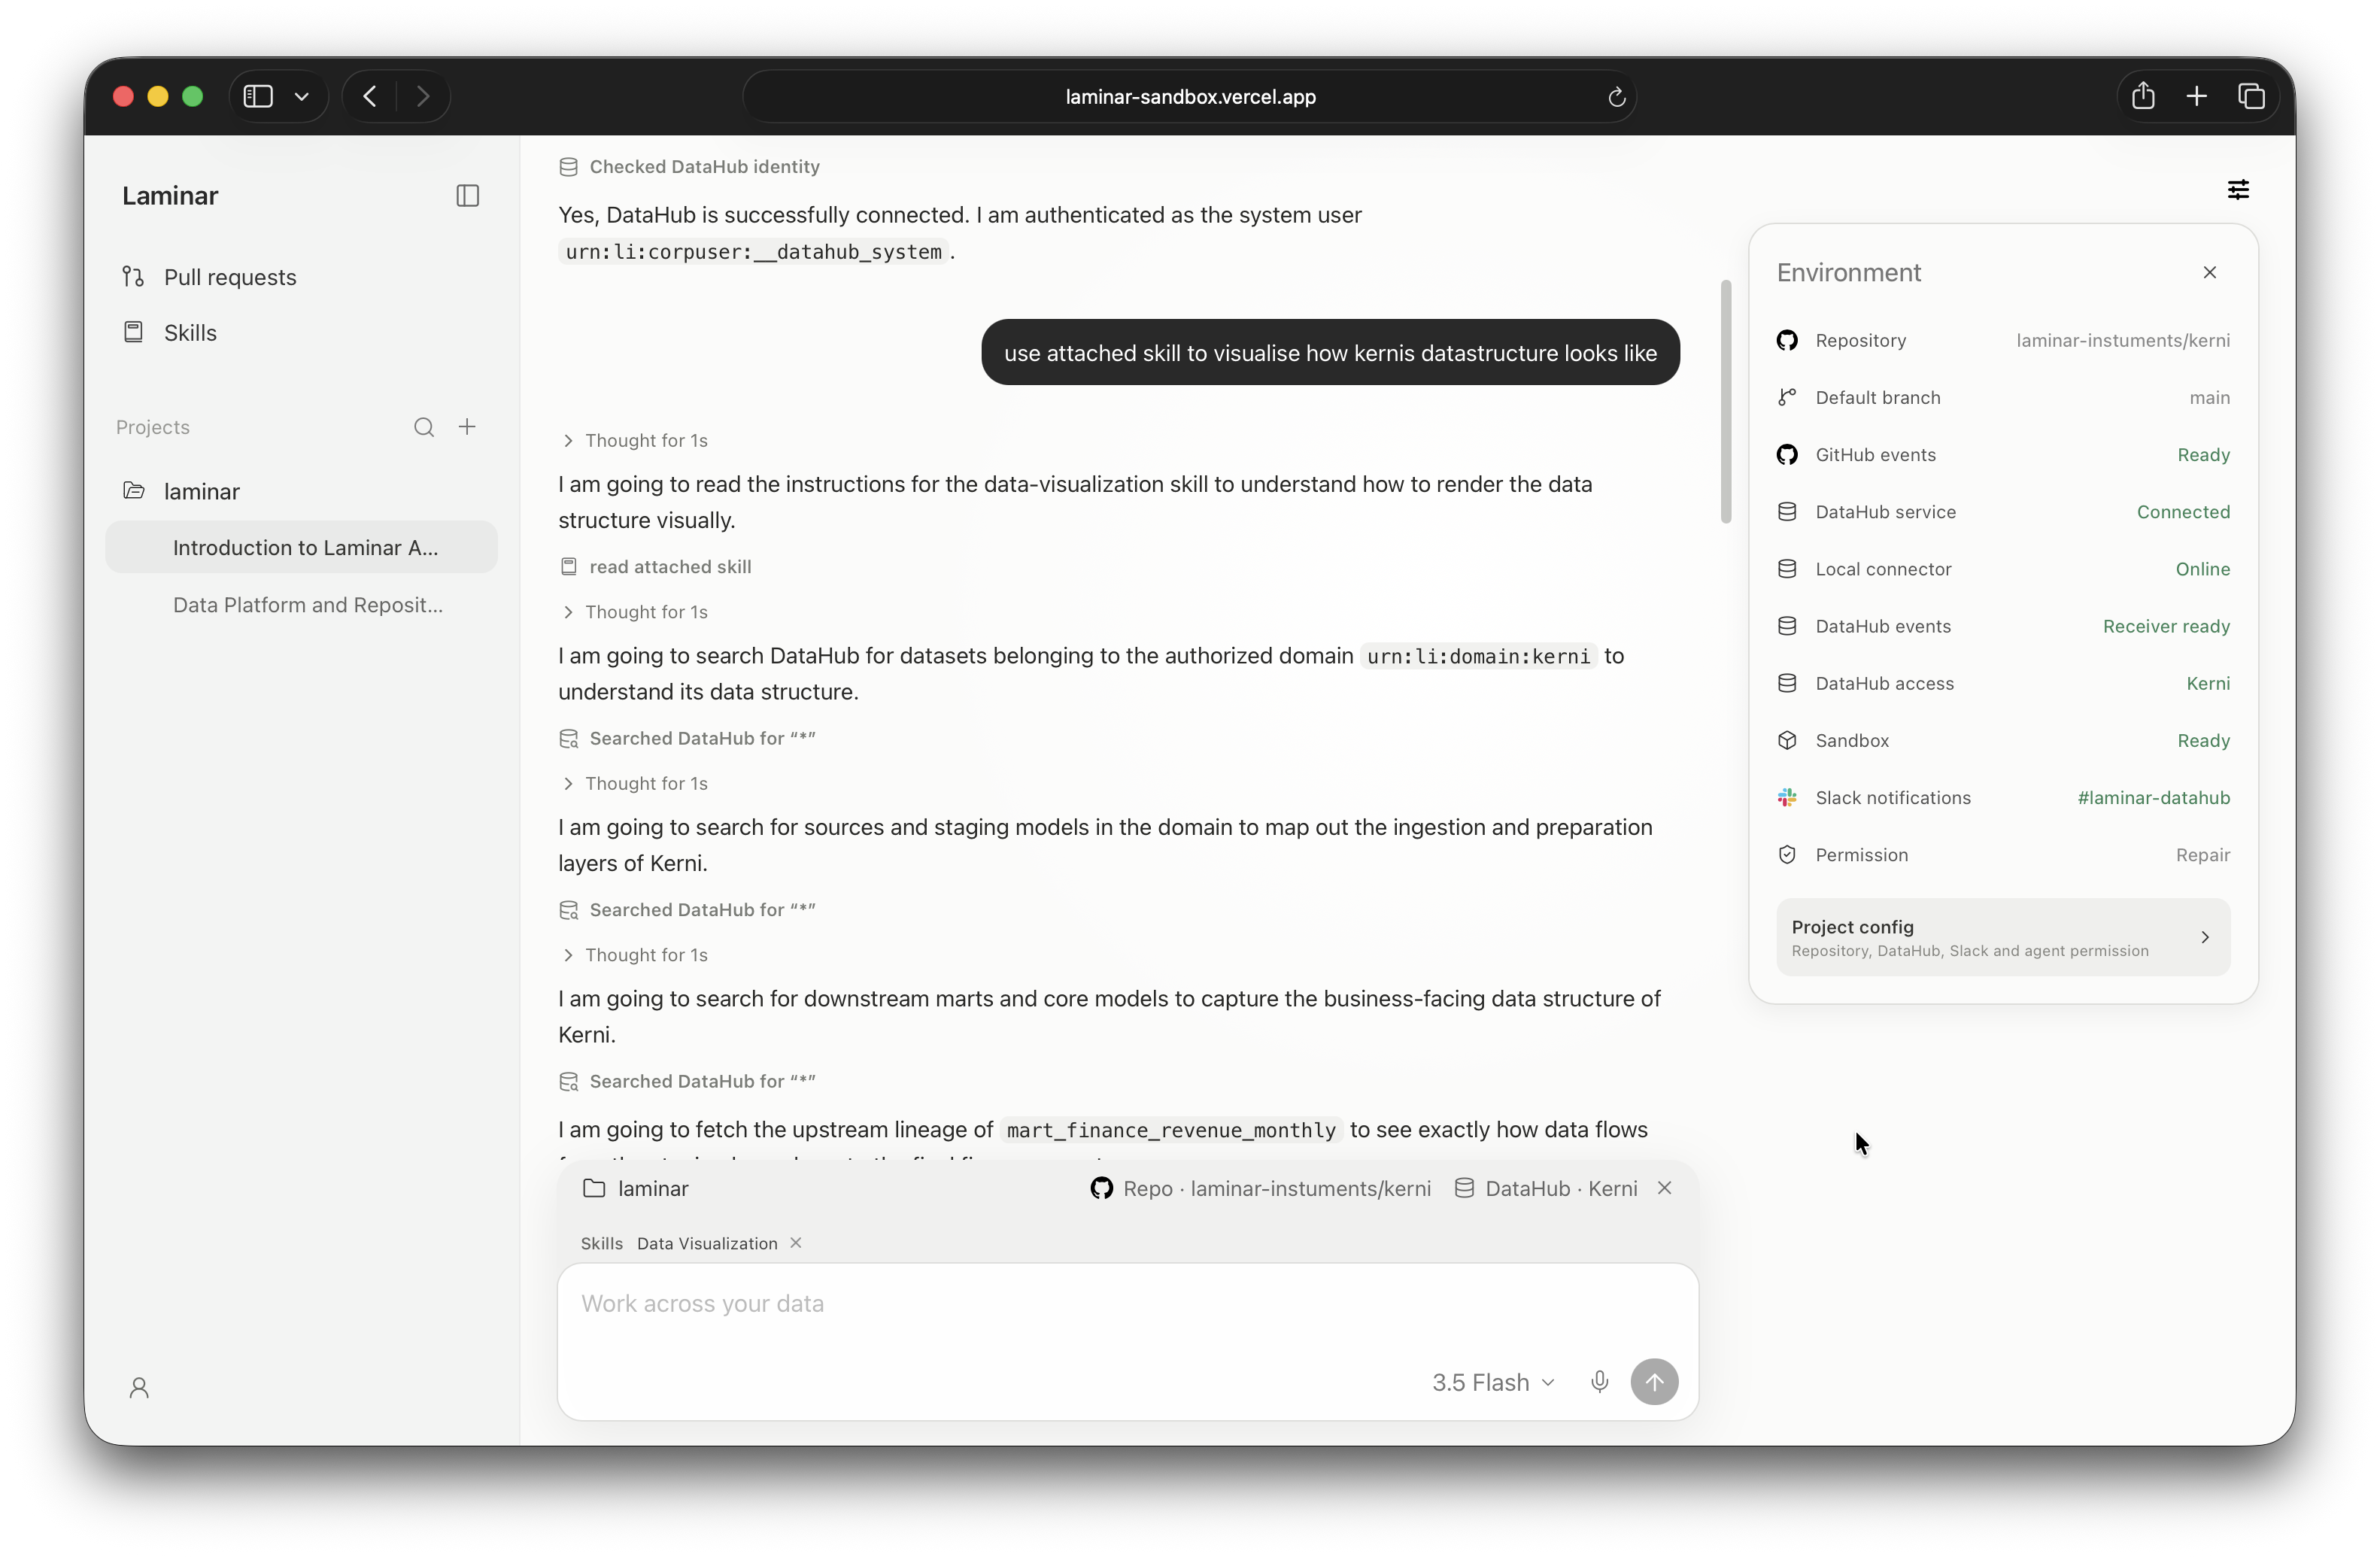This screenshot has height=1557, width=2380.
Task: Click the Safari address bar
Action: click(1189, 97)
